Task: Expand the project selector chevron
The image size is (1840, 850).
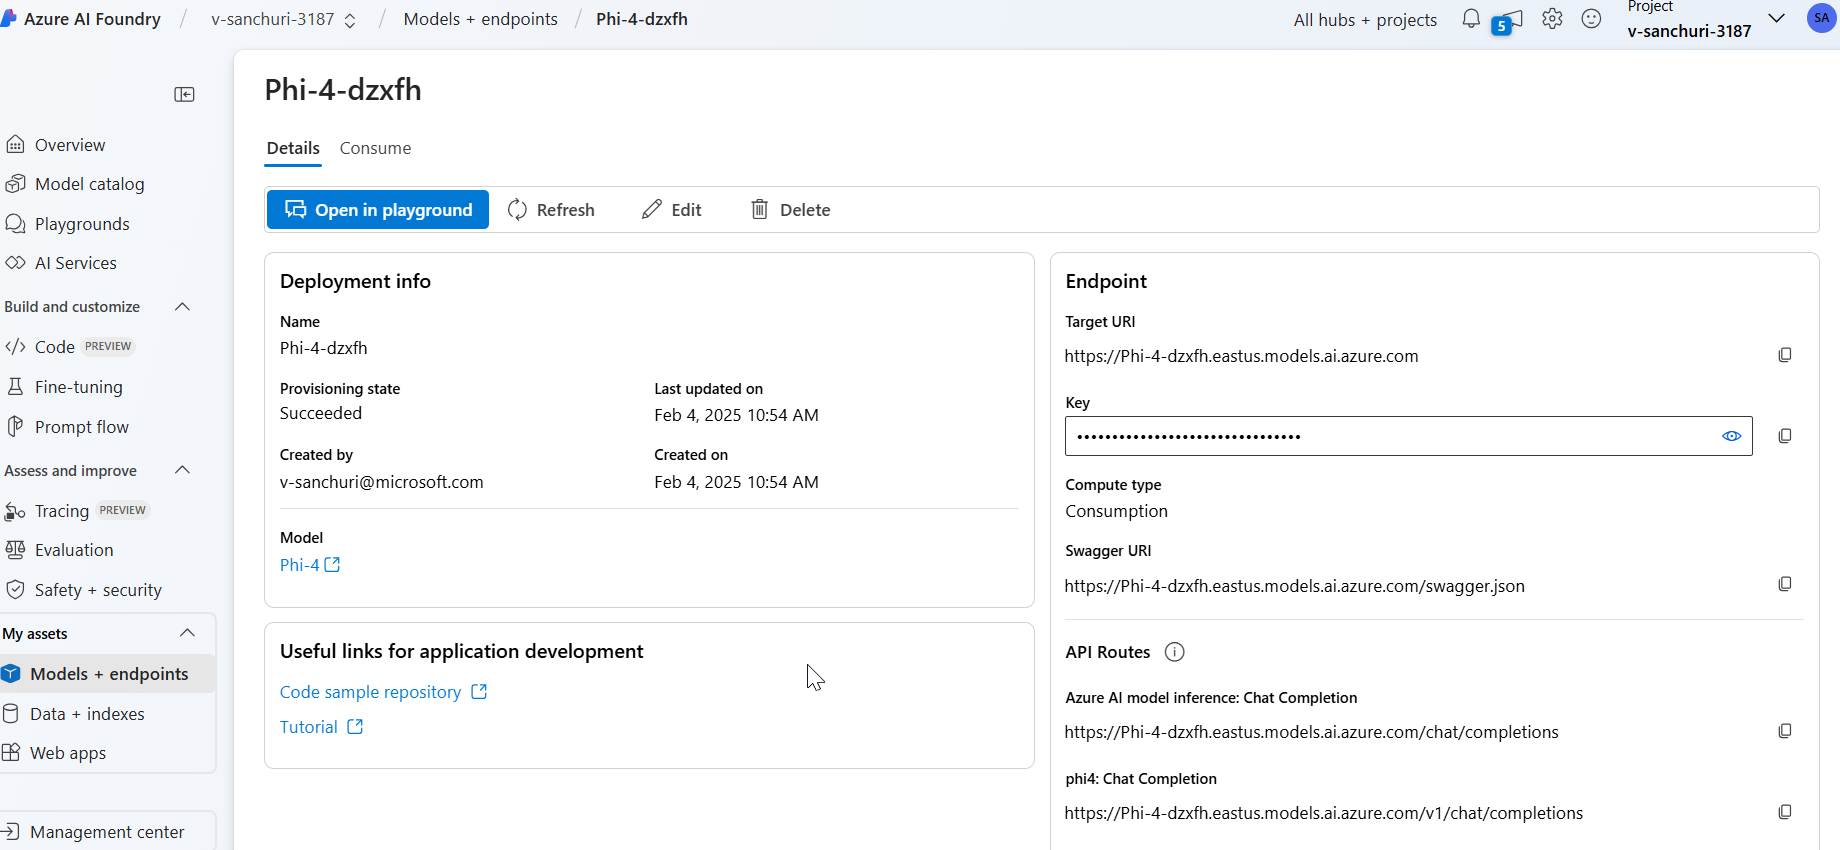Action: tap(1777, 18)
